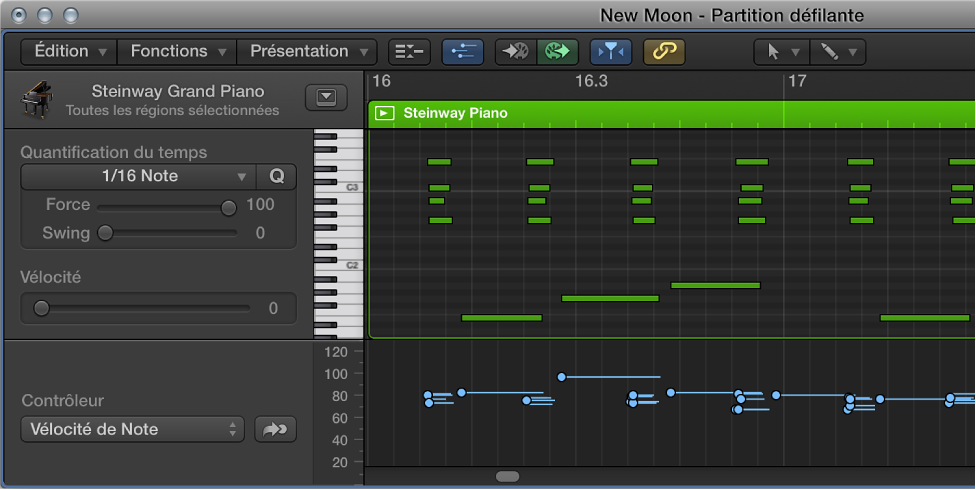Toggle the blue Catch playhead button

(x=611, y=52)
